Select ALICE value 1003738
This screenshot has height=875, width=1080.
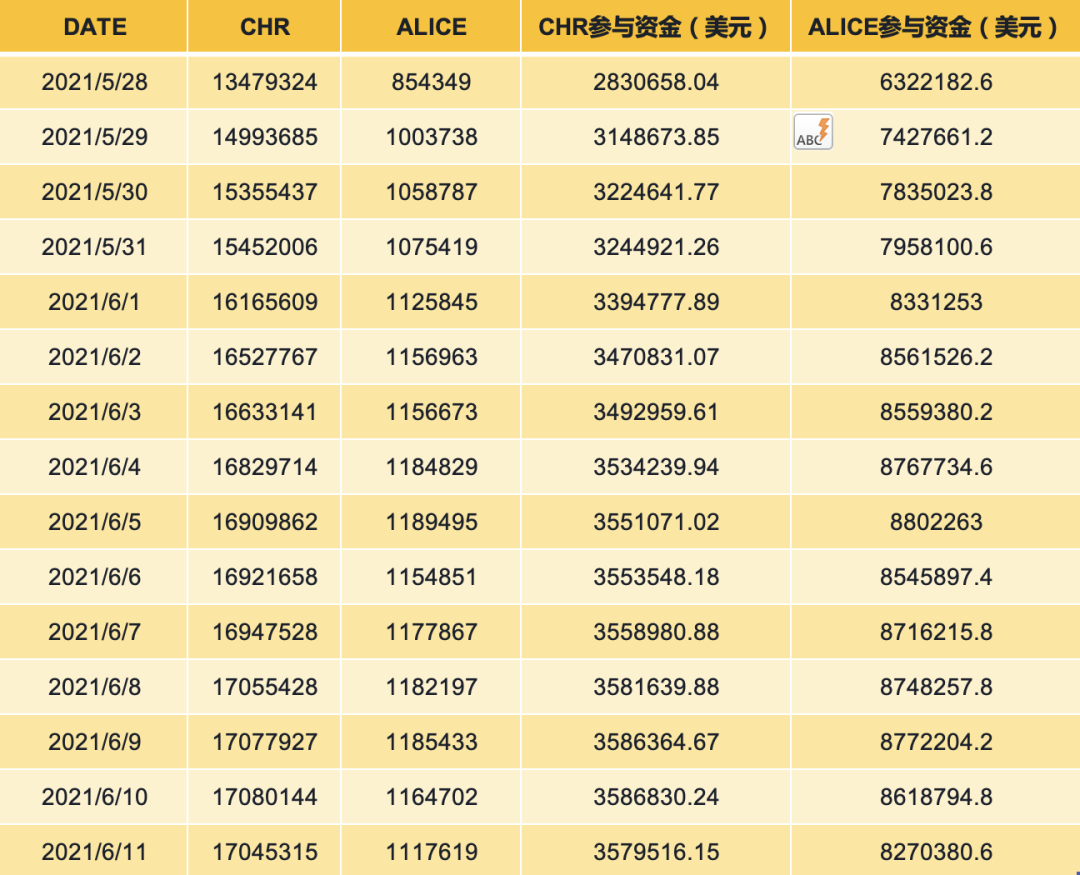tap(431, 136)
